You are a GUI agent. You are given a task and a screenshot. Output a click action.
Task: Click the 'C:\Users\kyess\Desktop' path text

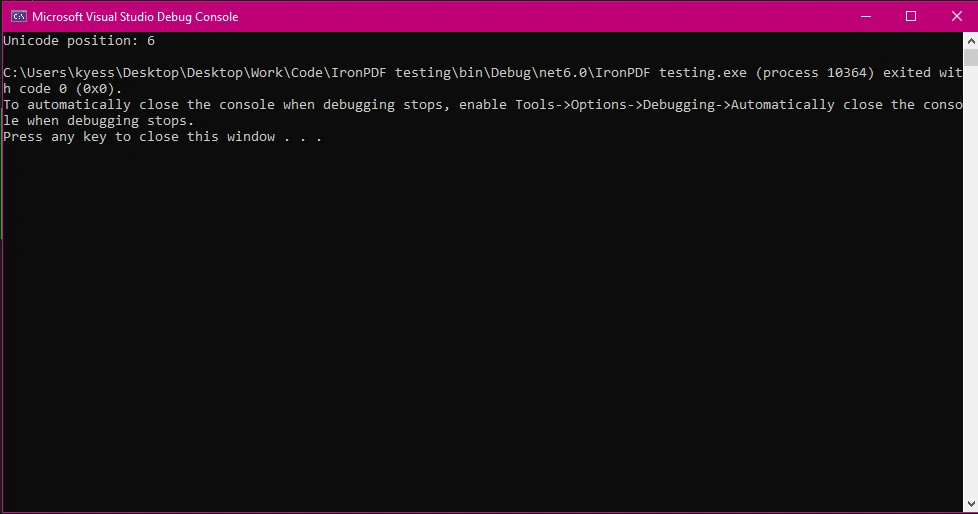90,73
